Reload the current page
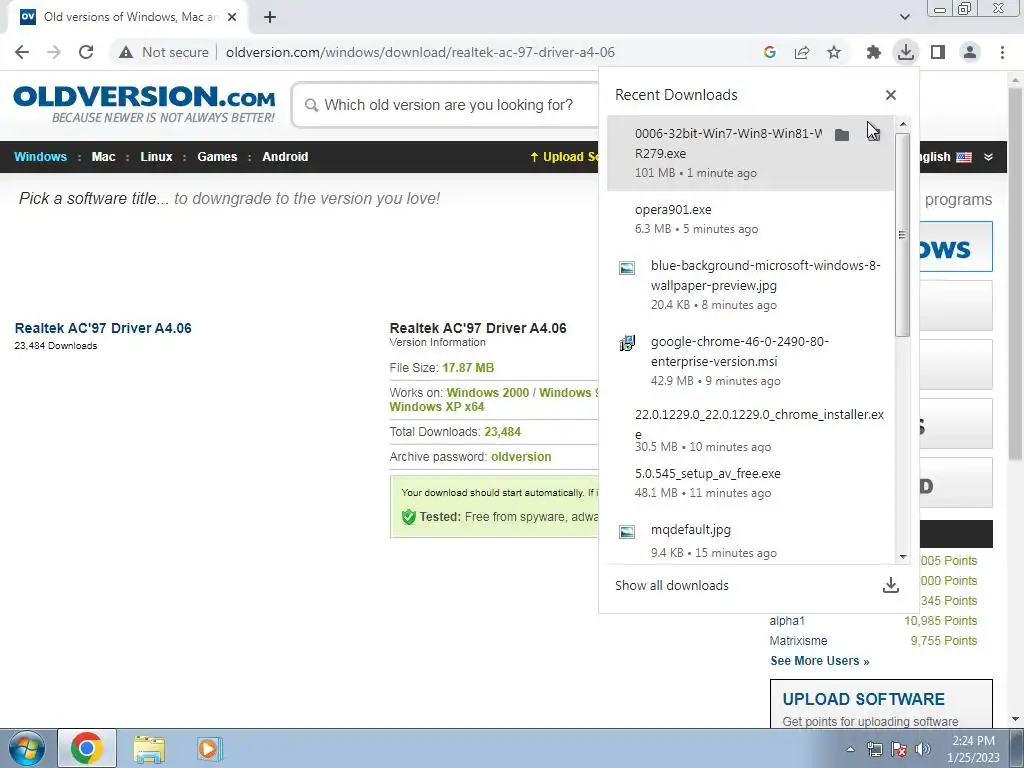Viewport: 1024px width, 768px height. click(x=86, y=52)
